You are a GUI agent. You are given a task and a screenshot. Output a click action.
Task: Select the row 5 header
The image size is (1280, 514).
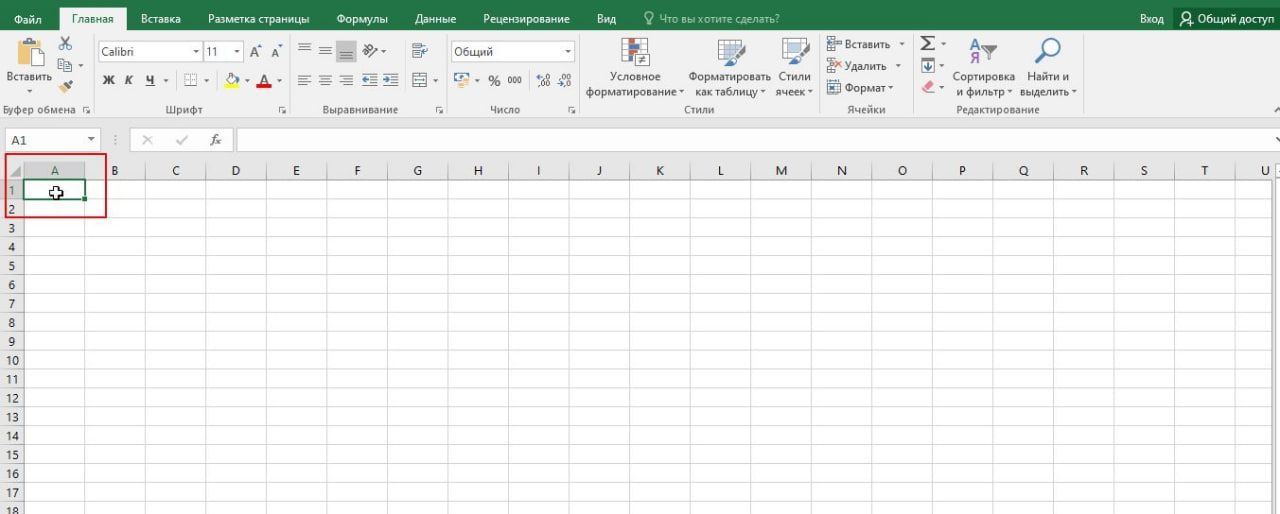coord(13,265)
